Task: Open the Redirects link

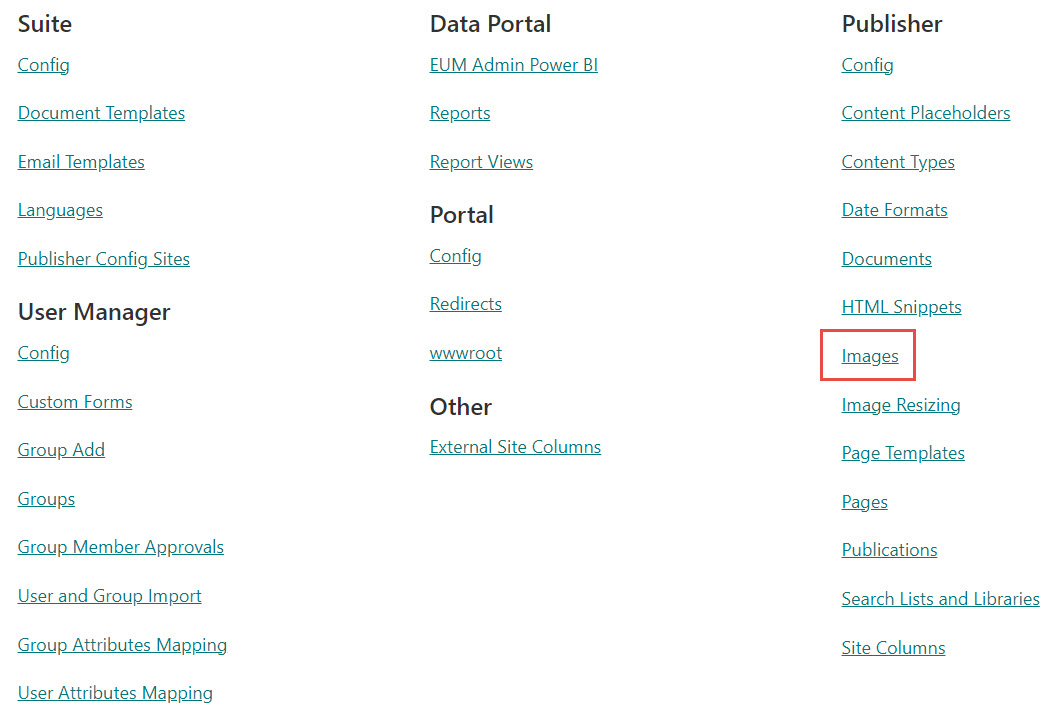Action: pos(466,304)
